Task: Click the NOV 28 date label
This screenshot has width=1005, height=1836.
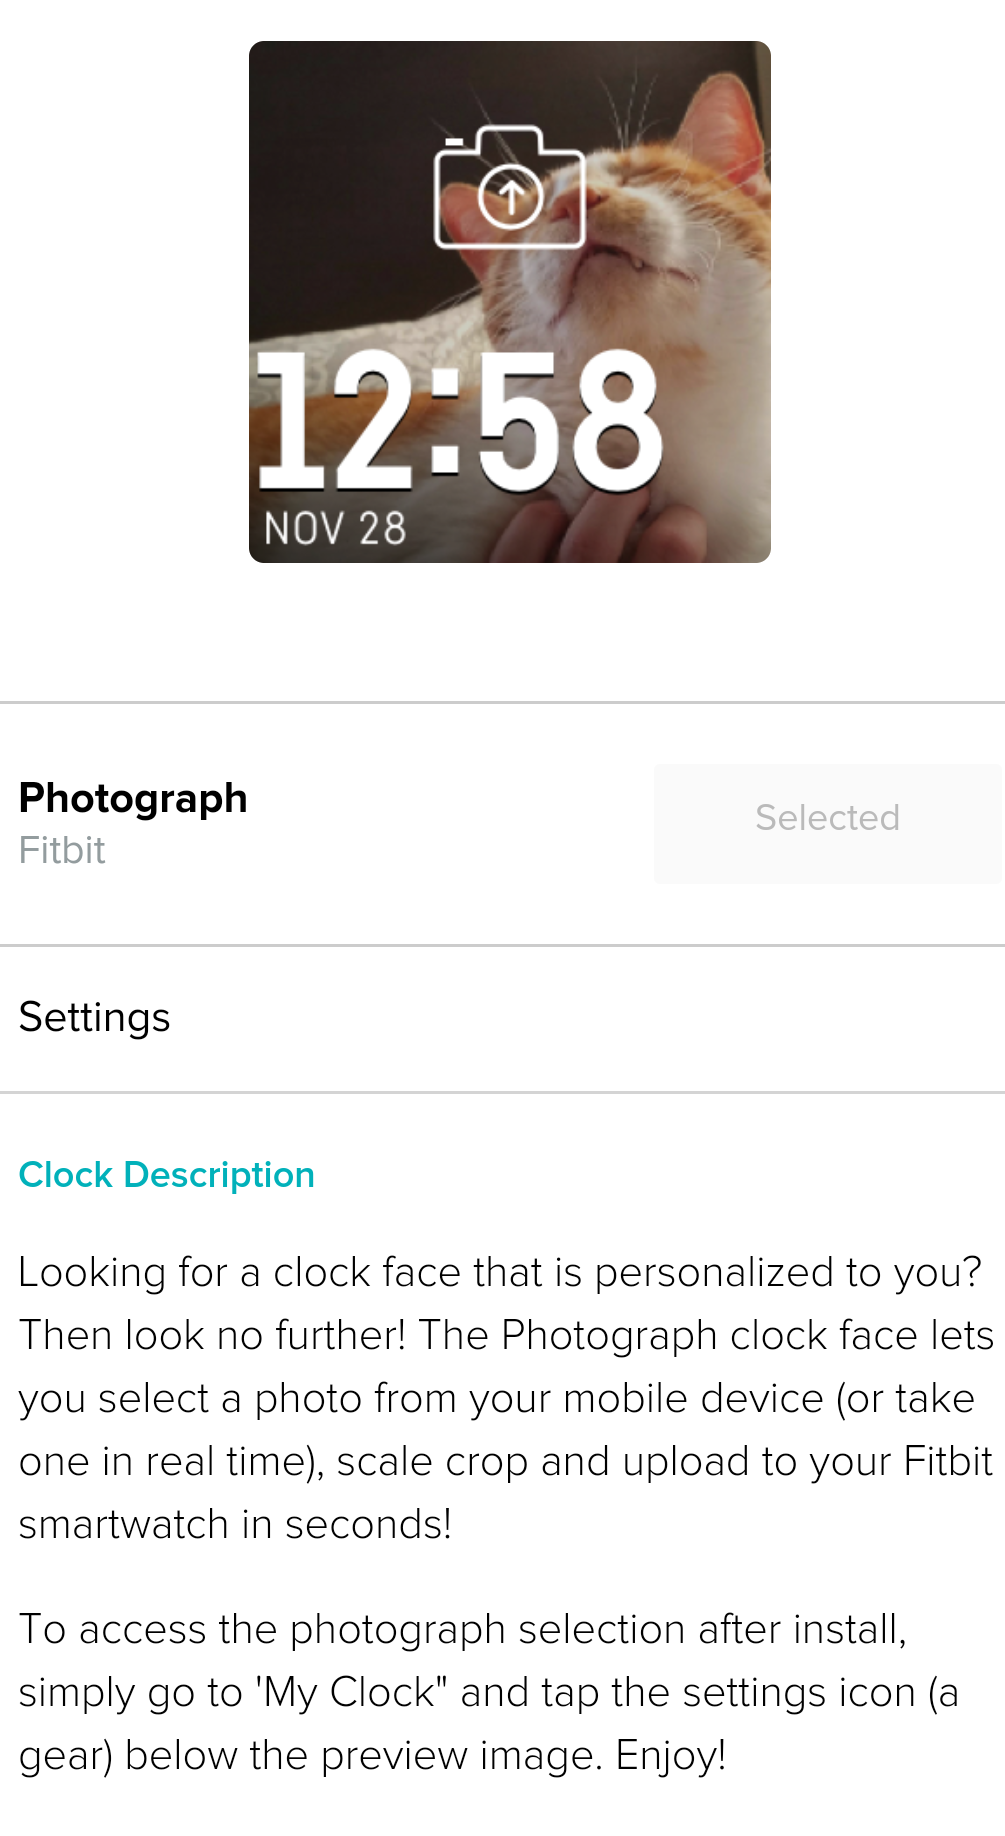Action: pyautogui.click(x=335, y=528)
